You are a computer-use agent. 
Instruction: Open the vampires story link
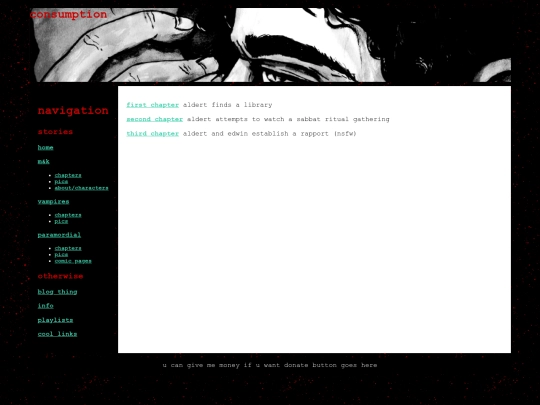[53, 202]
